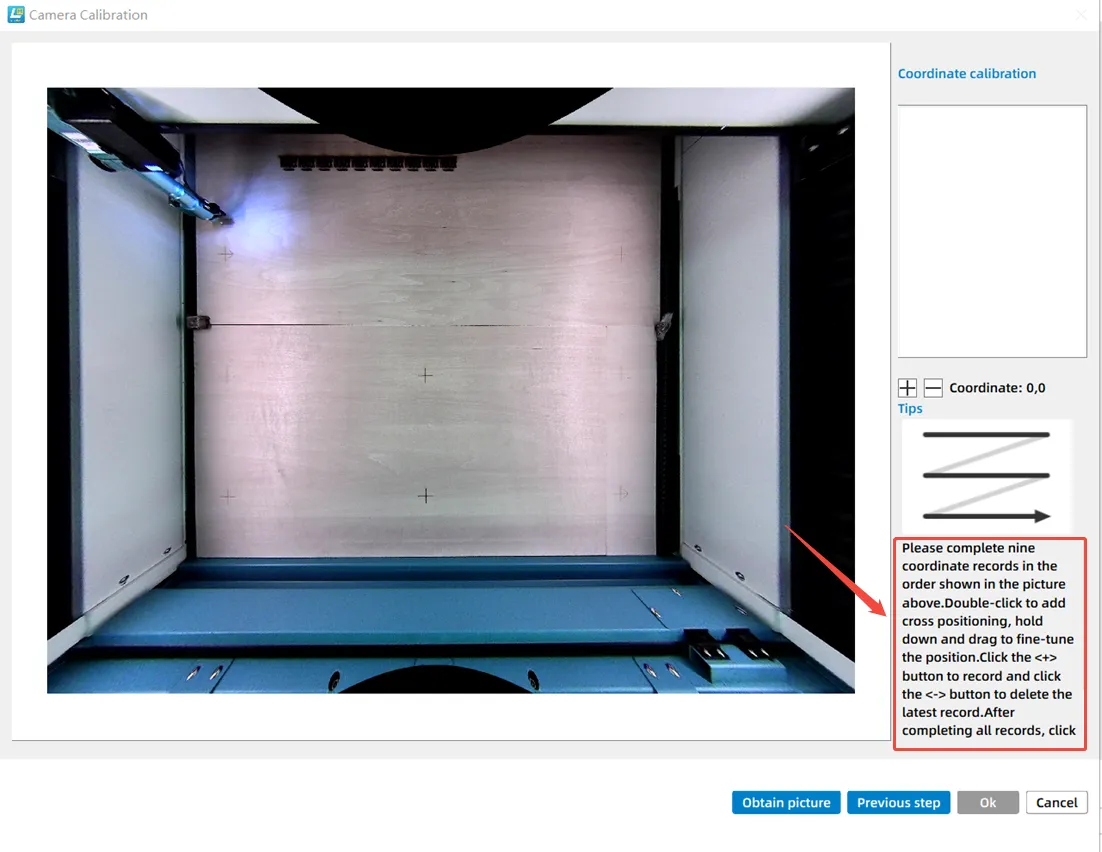Click the Coordinate calibration heading
1102x852 pixels.
point(966,74)
